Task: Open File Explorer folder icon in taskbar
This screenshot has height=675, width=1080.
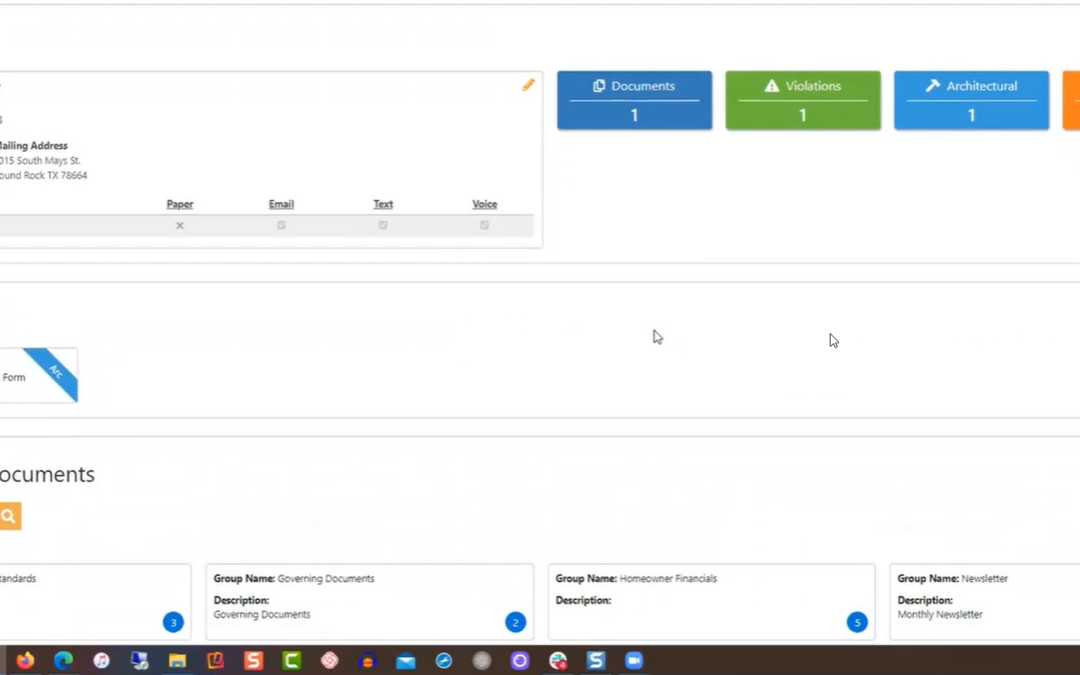Action: click(x=177, y=660)
